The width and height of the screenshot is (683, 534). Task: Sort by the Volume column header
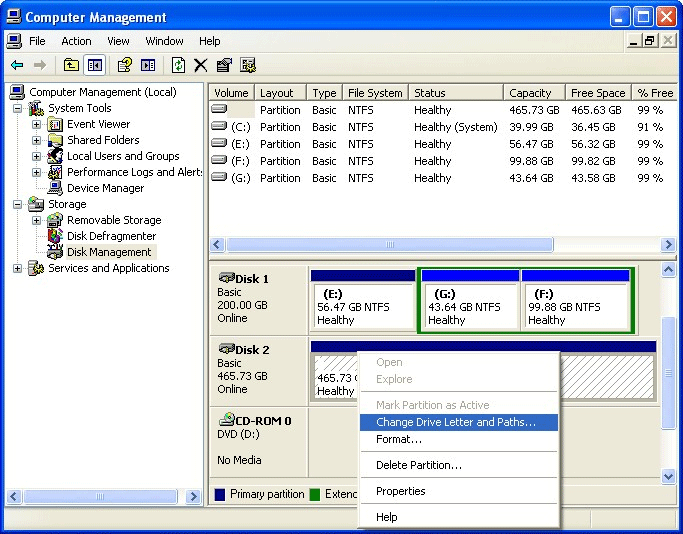tap(232, 93)
